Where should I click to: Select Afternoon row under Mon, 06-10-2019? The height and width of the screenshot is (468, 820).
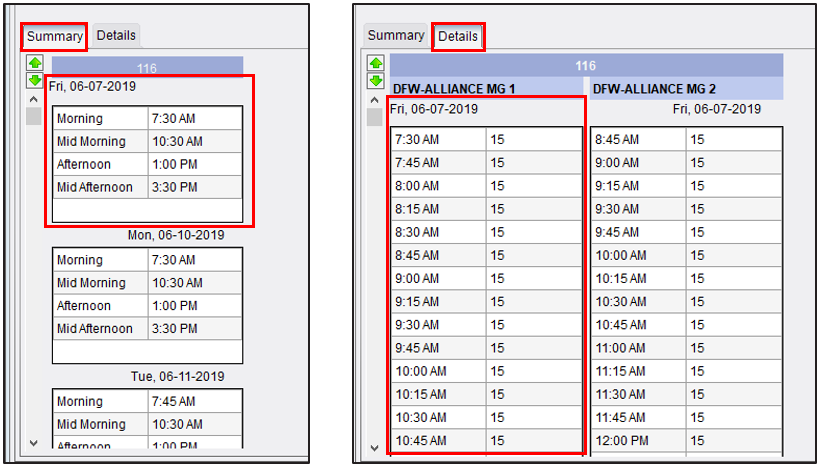147,306
